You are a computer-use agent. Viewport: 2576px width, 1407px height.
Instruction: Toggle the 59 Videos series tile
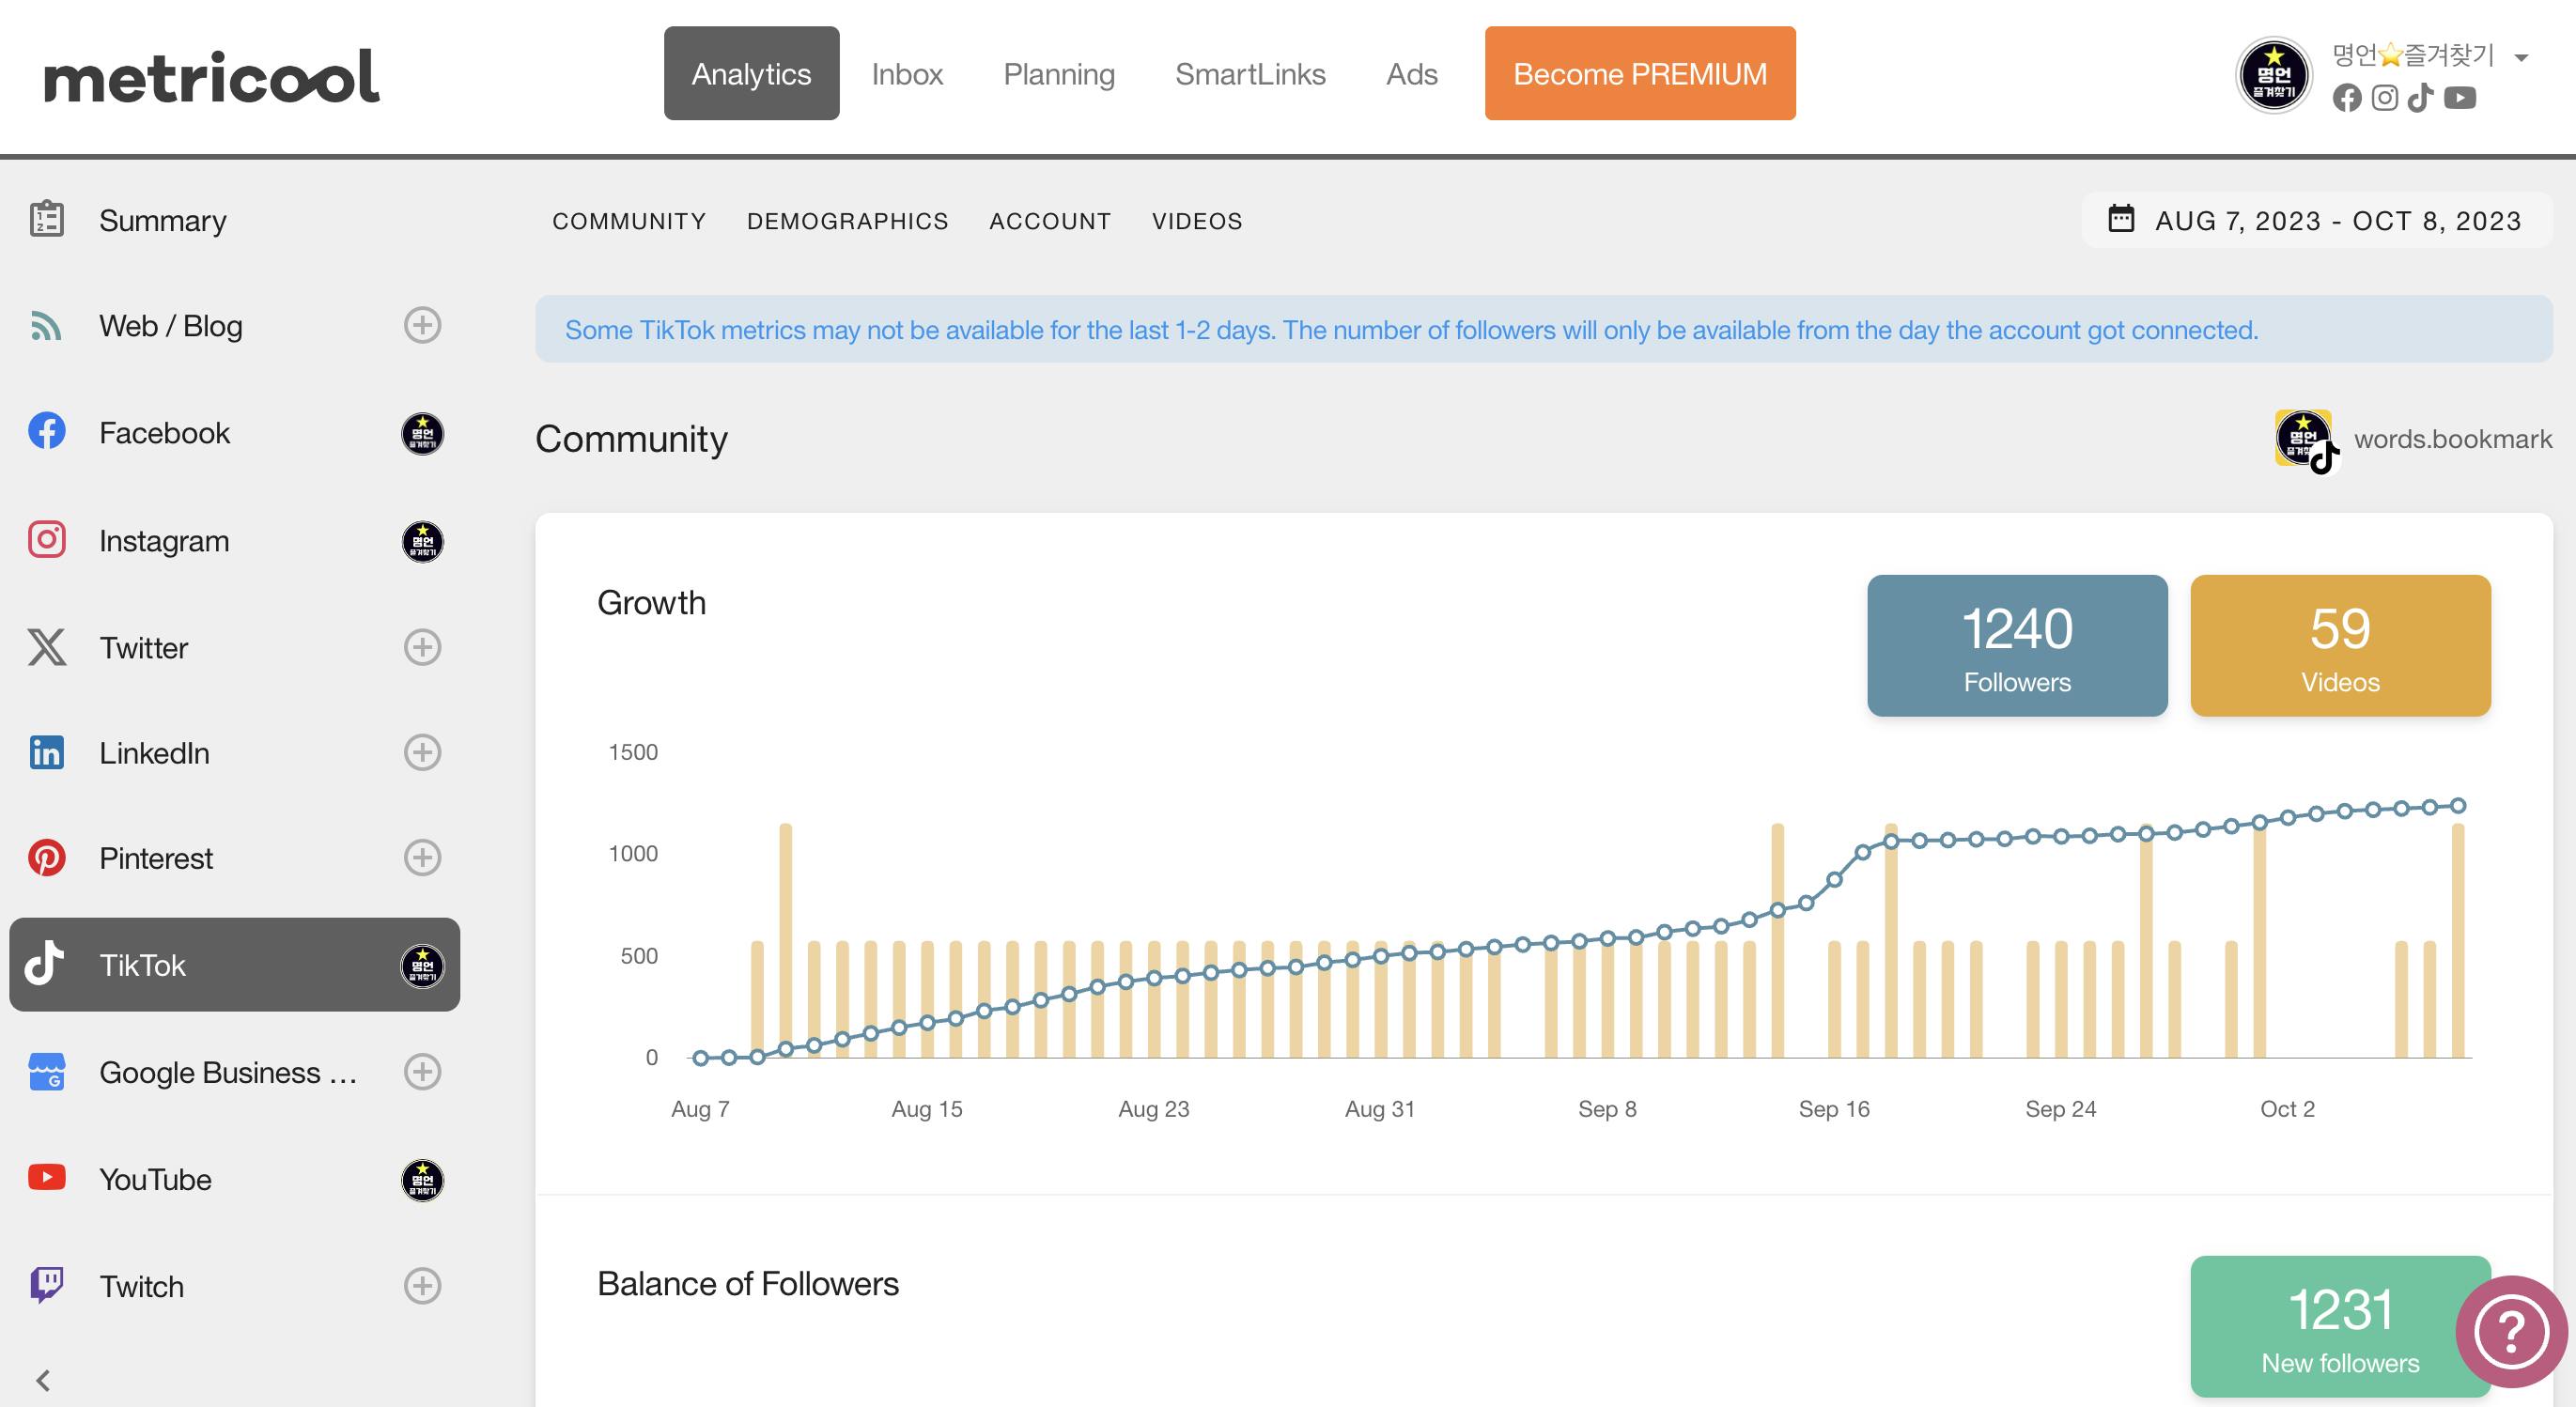point(2339,645)
